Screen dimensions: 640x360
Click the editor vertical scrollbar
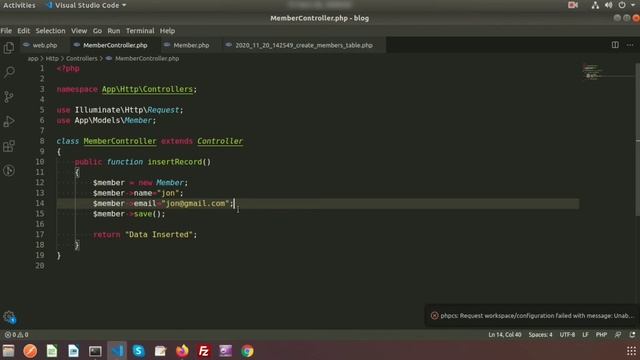(637, 139)
